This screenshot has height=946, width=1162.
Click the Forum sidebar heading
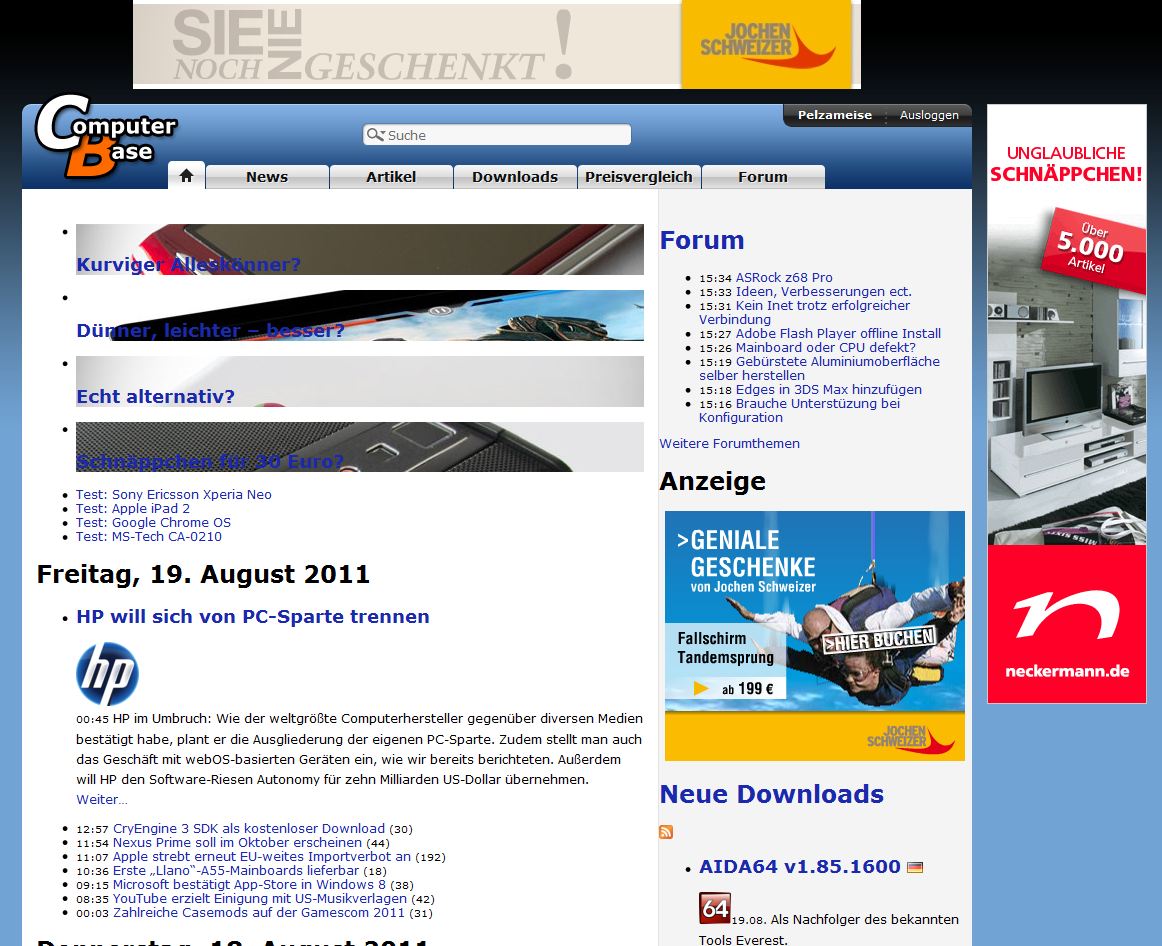tap(702, 240)
